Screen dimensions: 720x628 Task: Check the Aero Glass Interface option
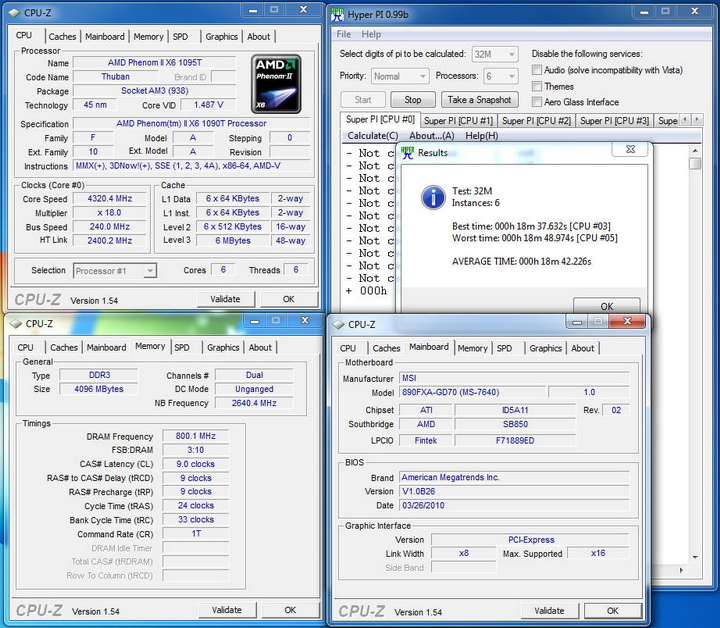click(537, 102)
